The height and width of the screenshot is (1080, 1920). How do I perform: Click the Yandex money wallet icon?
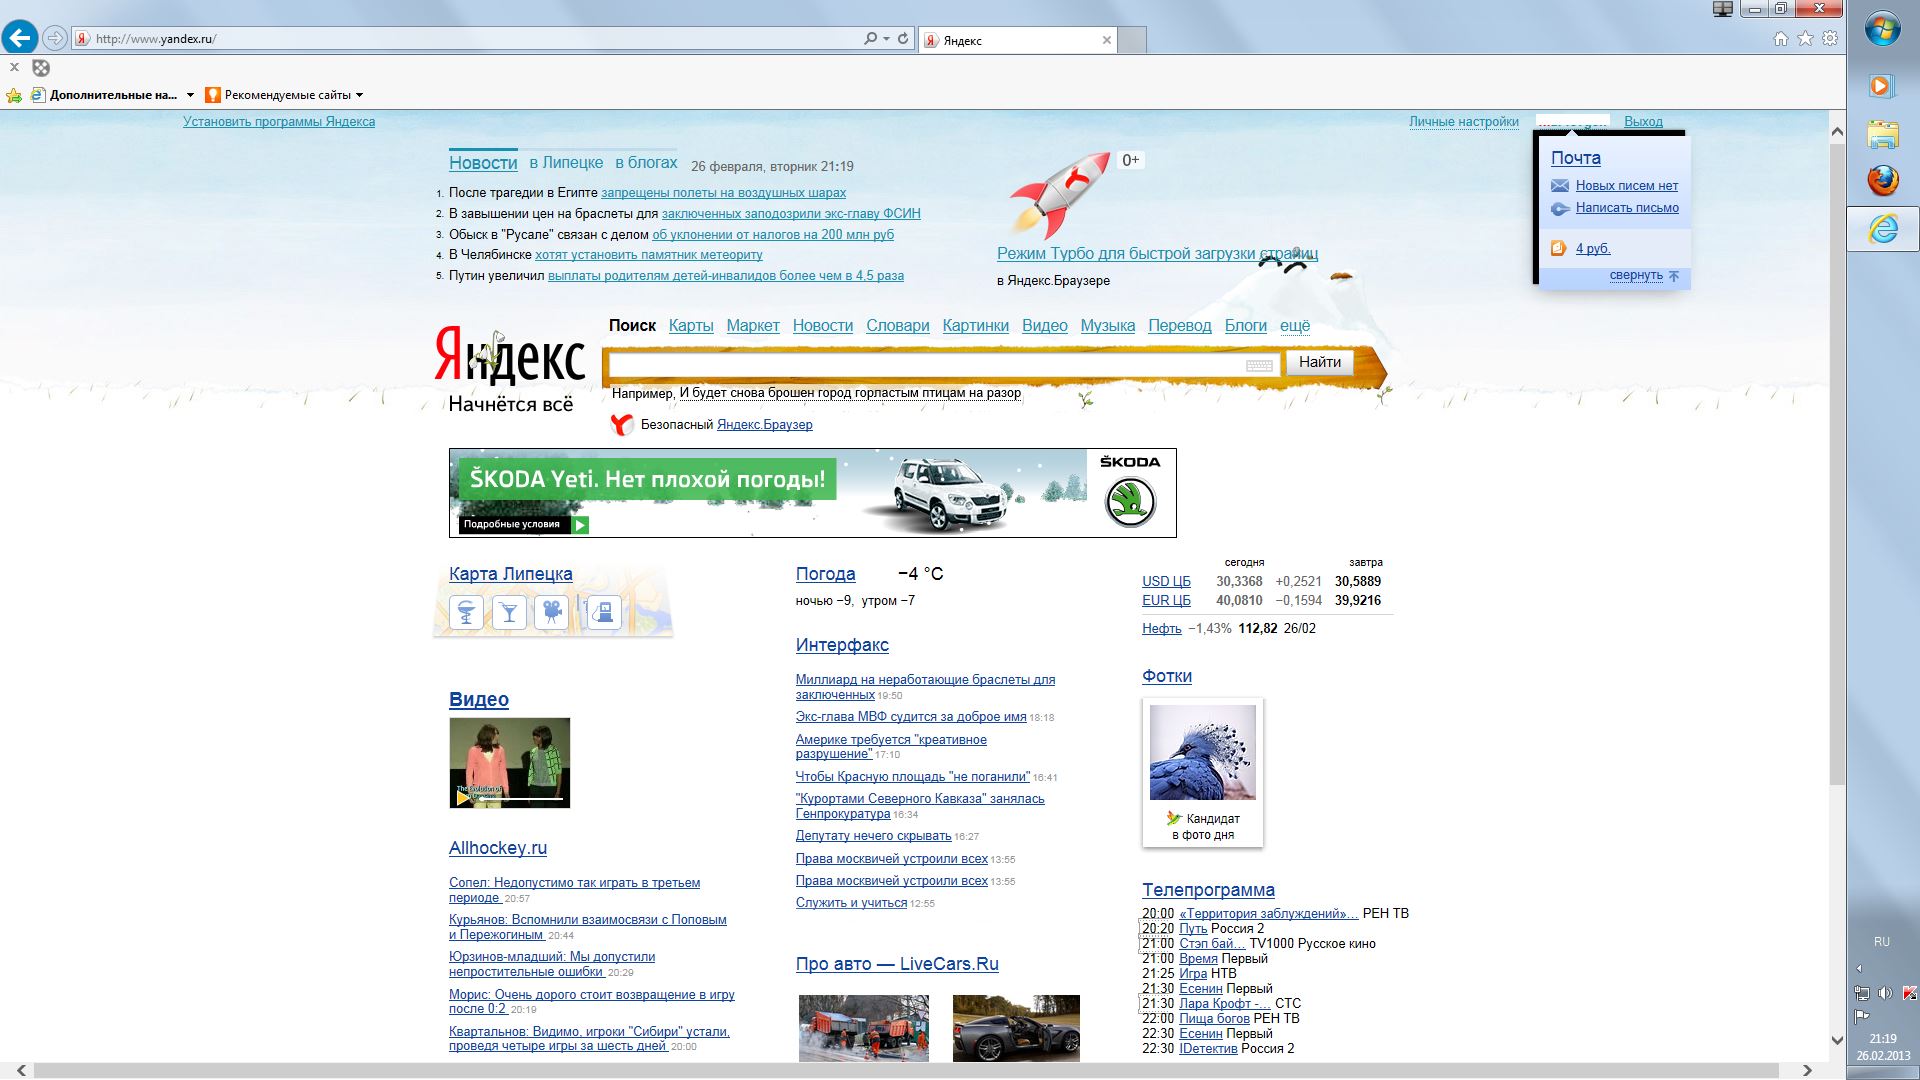tap(1558, 248)
